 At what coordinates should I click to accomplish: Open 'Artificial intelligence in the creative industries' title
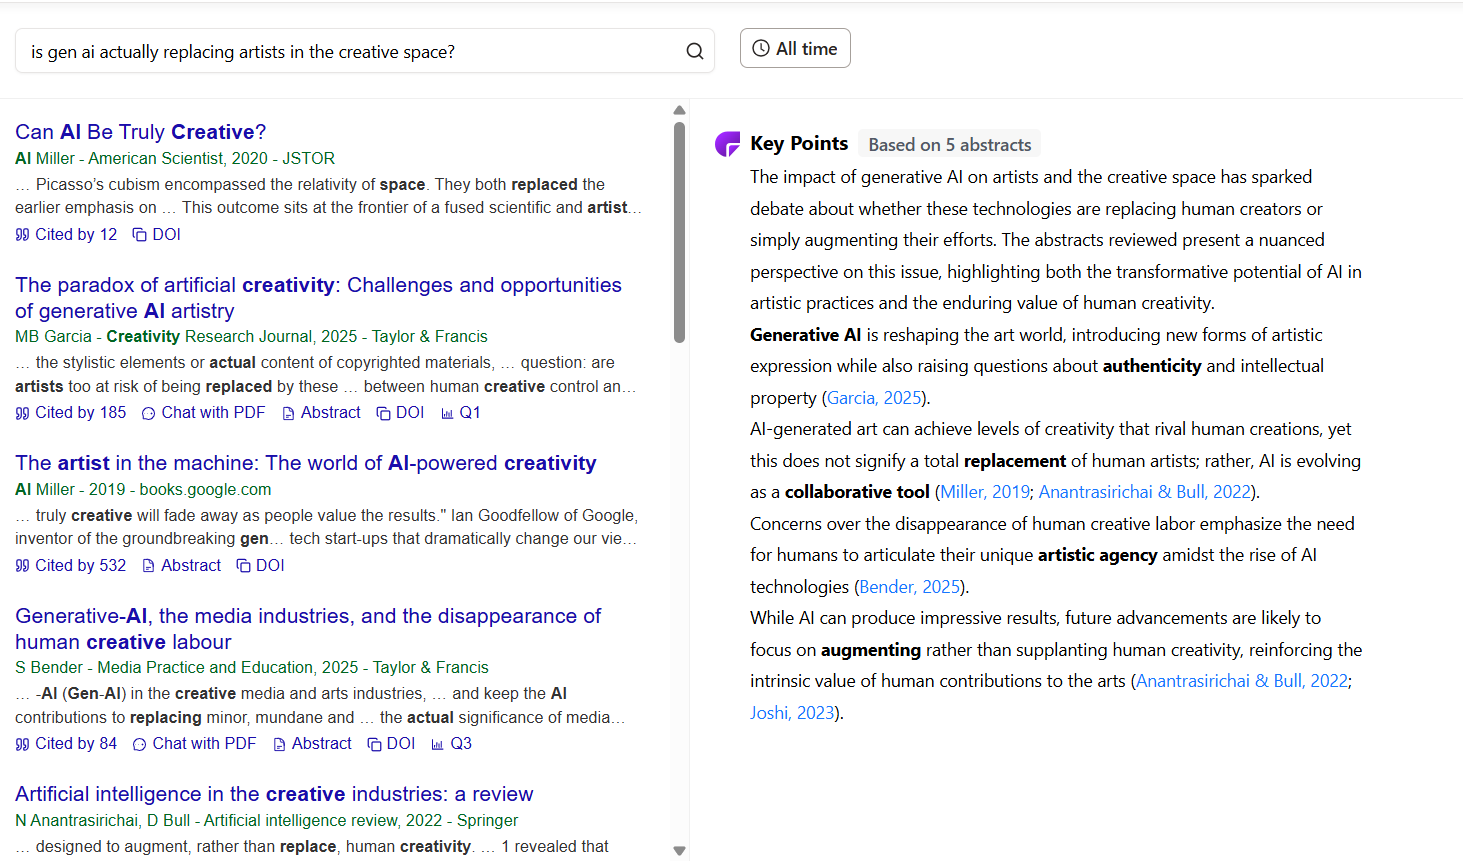pos(274,794)
